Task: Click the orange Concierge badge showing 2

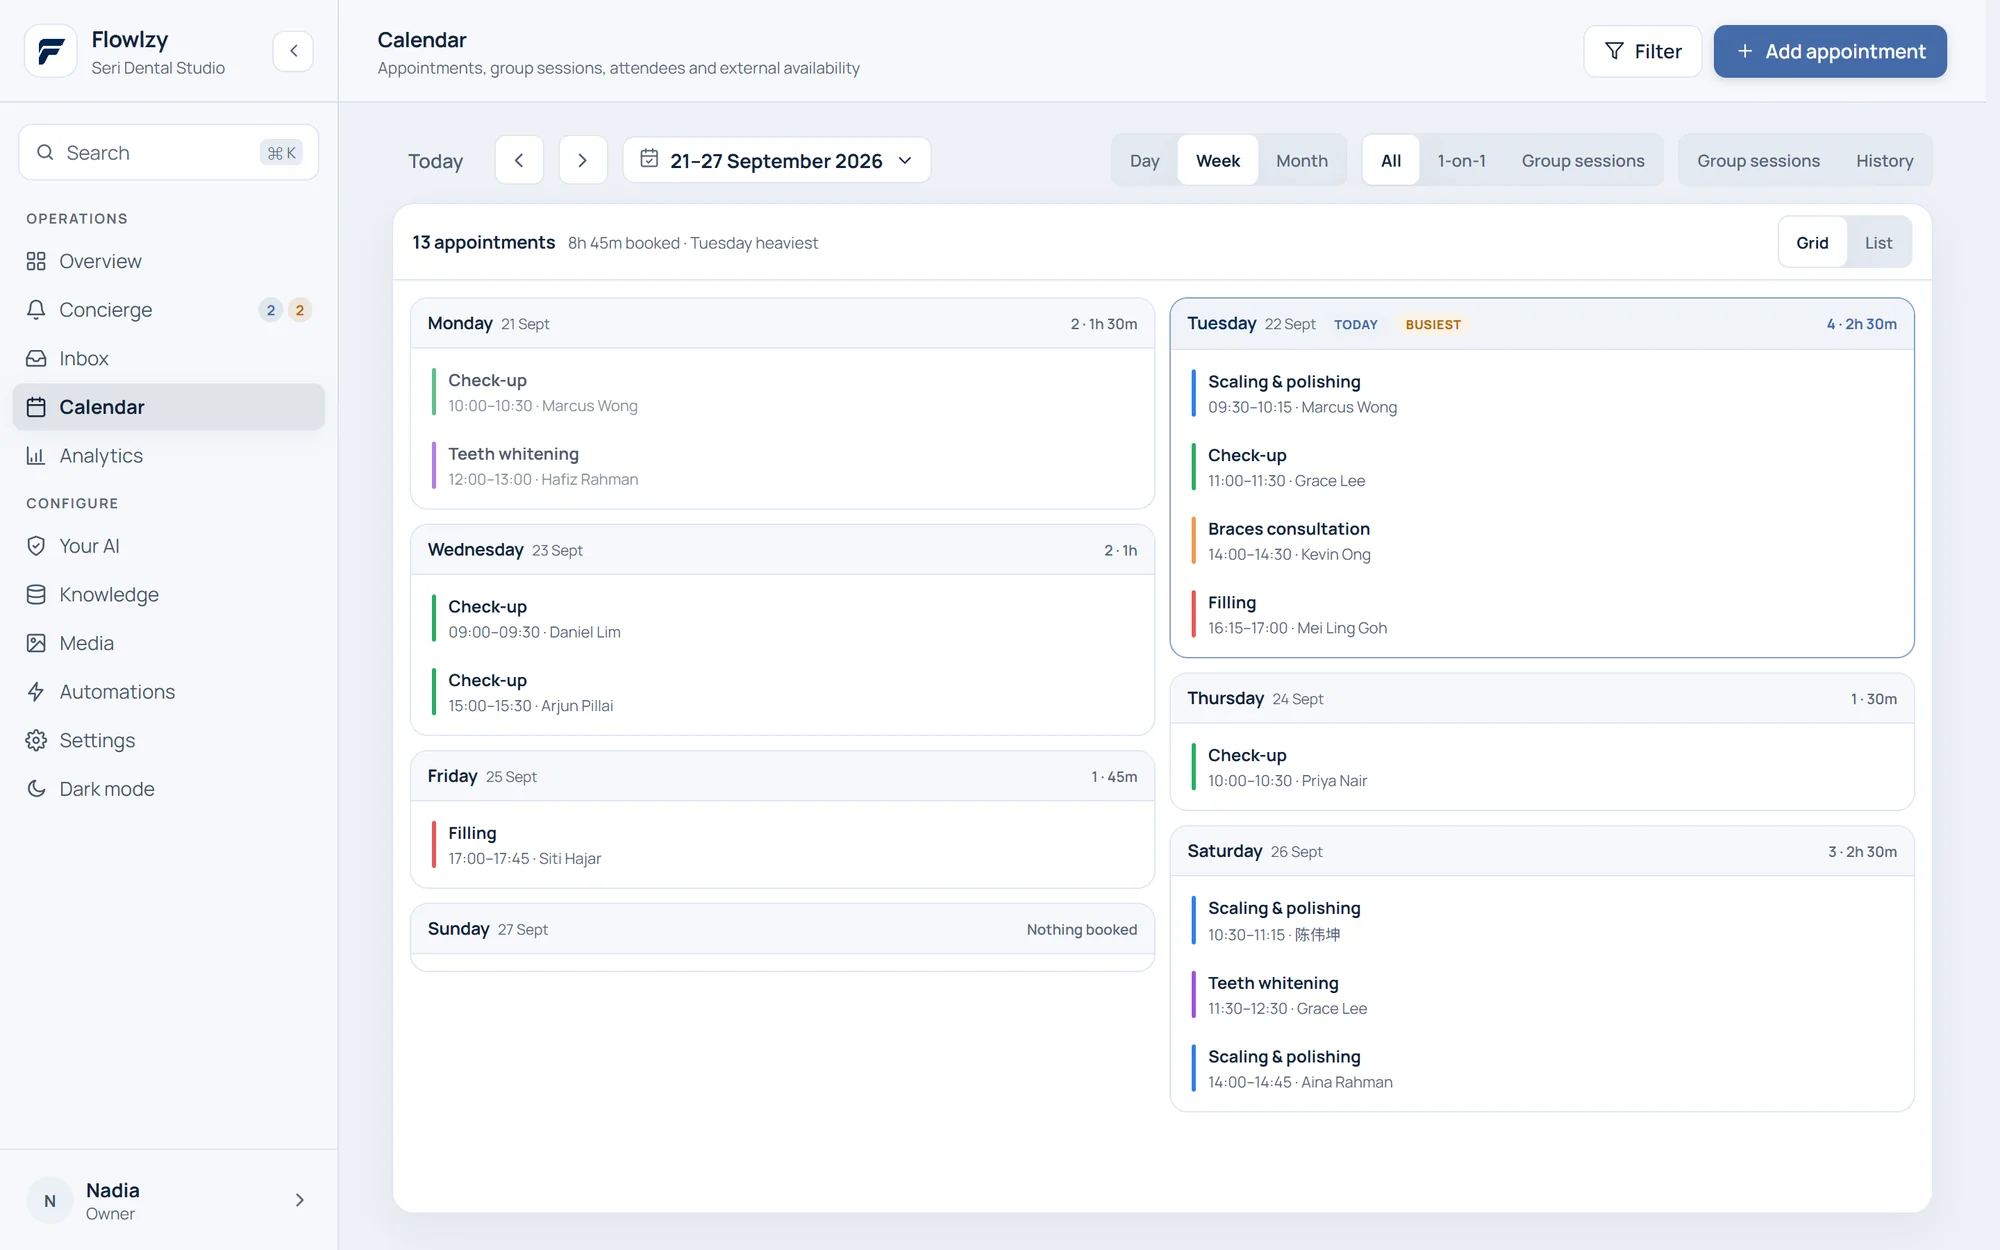Action: 300,310
